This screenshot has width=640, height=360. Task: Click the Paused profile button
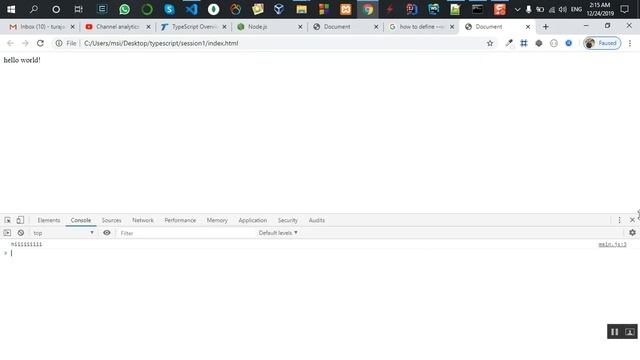[602, 43]
